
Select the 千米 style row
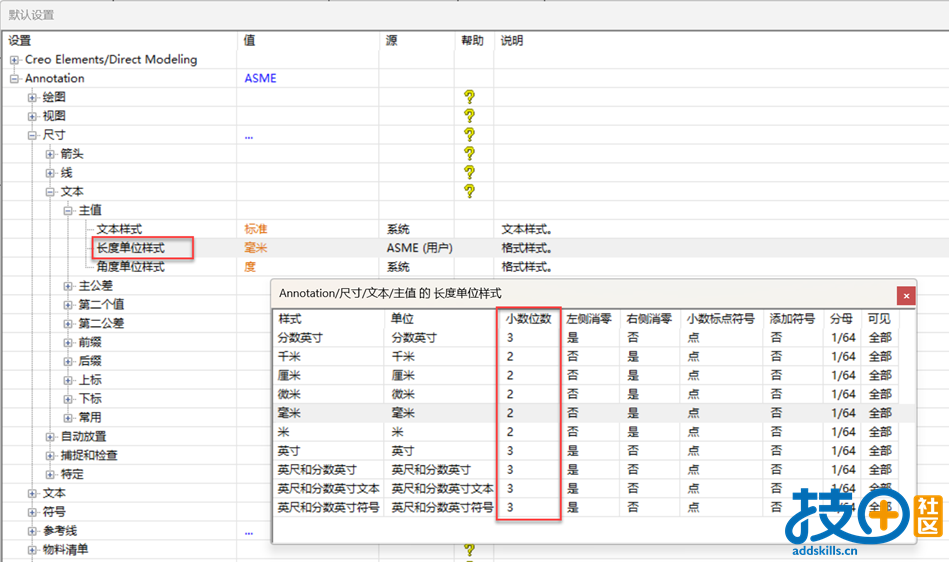586,356
